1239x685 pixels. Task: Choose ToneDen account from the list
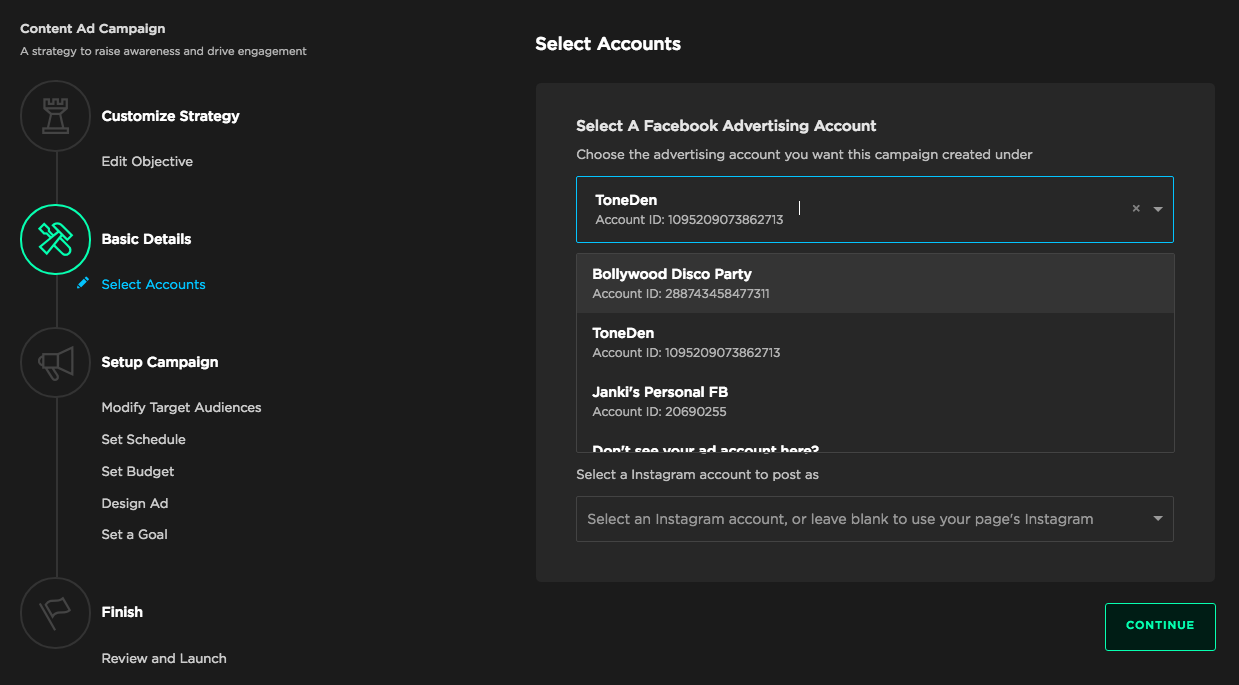875,342
